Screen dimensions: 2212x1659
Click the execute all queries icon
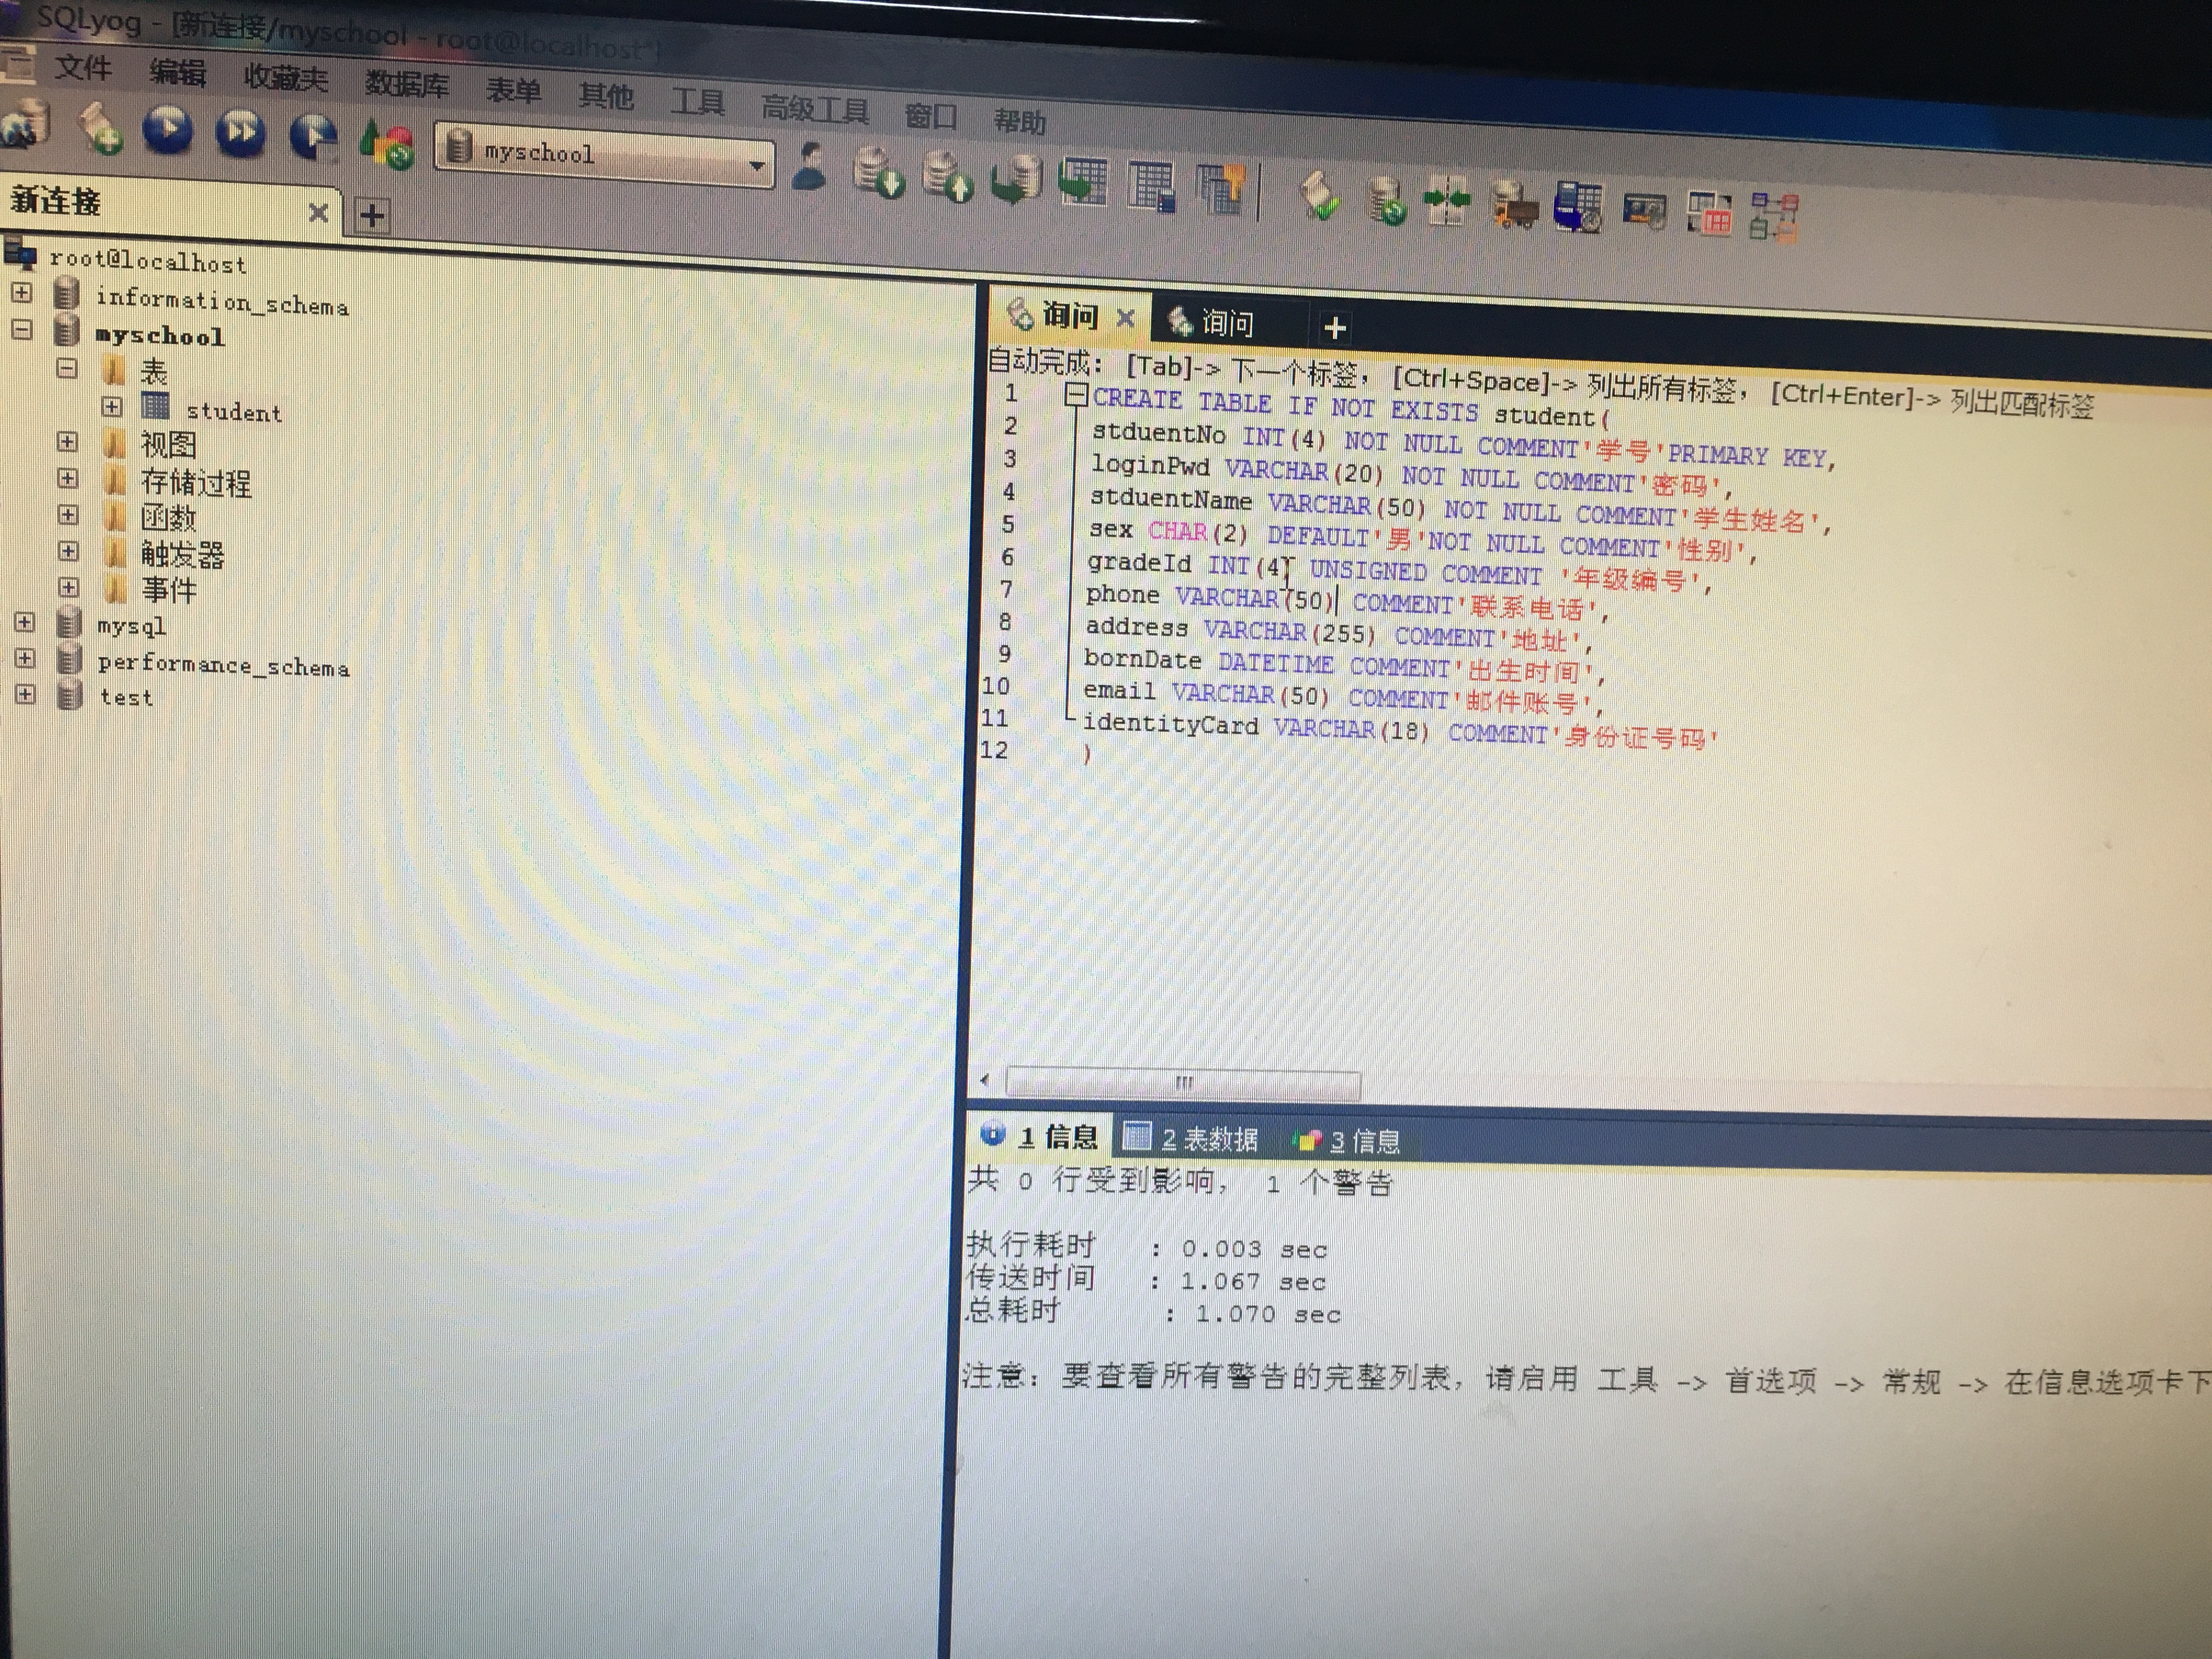(240, 133)
